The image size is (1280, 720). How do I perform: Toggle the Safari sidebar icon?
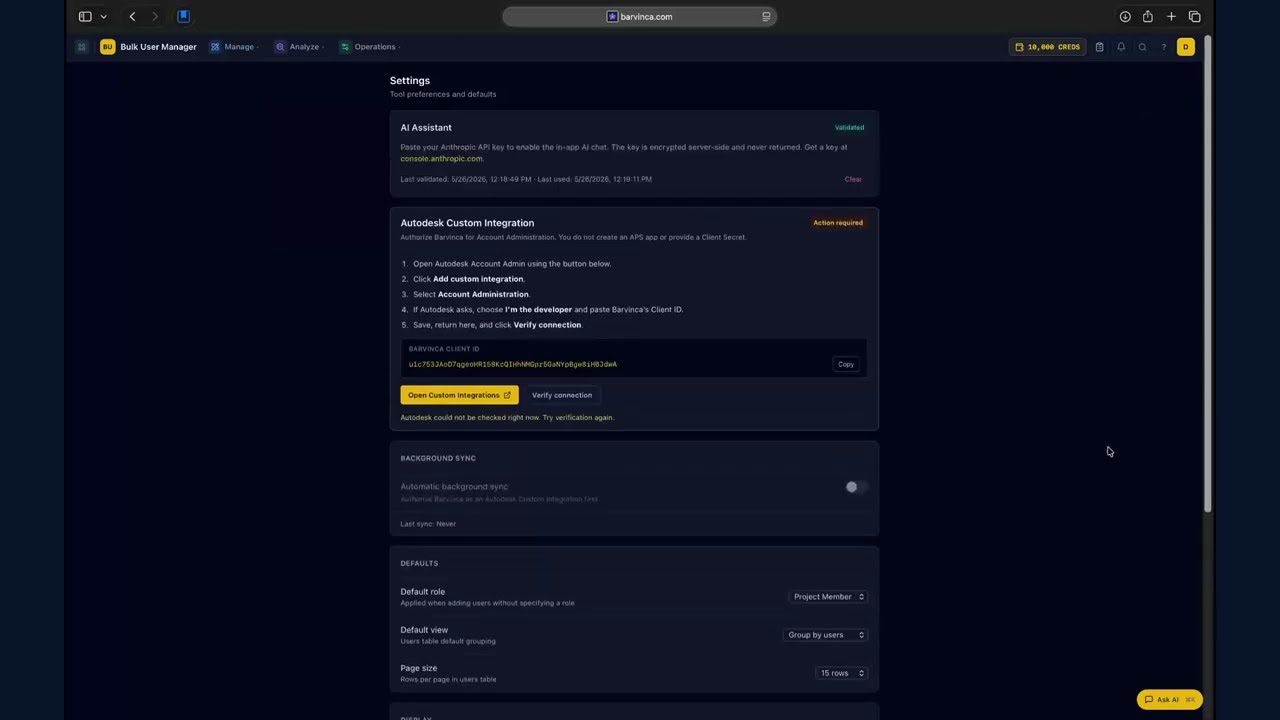85,16
